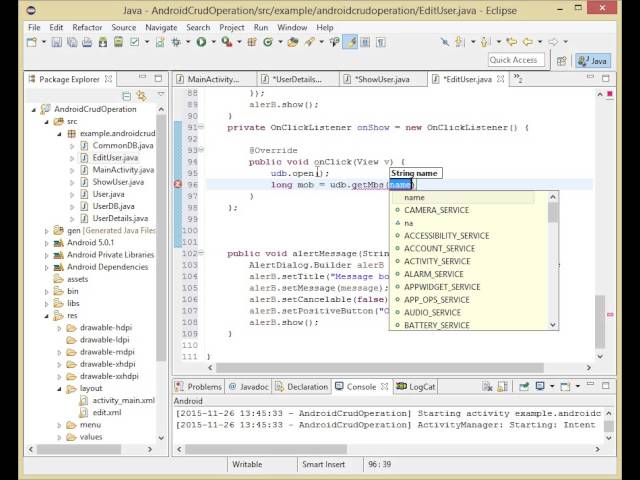
Task: Click Display Selected Console monitor icon
Action: coord(540,387)
